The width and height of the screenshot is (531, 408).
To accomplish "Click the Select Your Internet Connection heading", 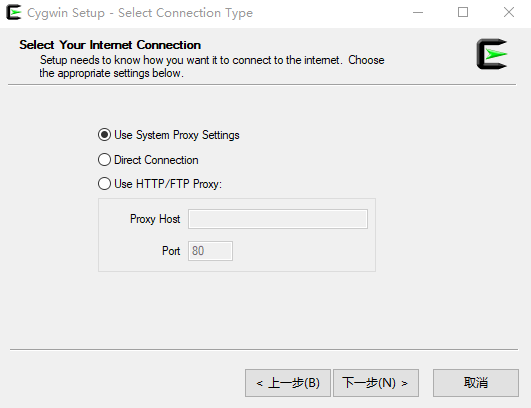I will click(x=110, y=45).
